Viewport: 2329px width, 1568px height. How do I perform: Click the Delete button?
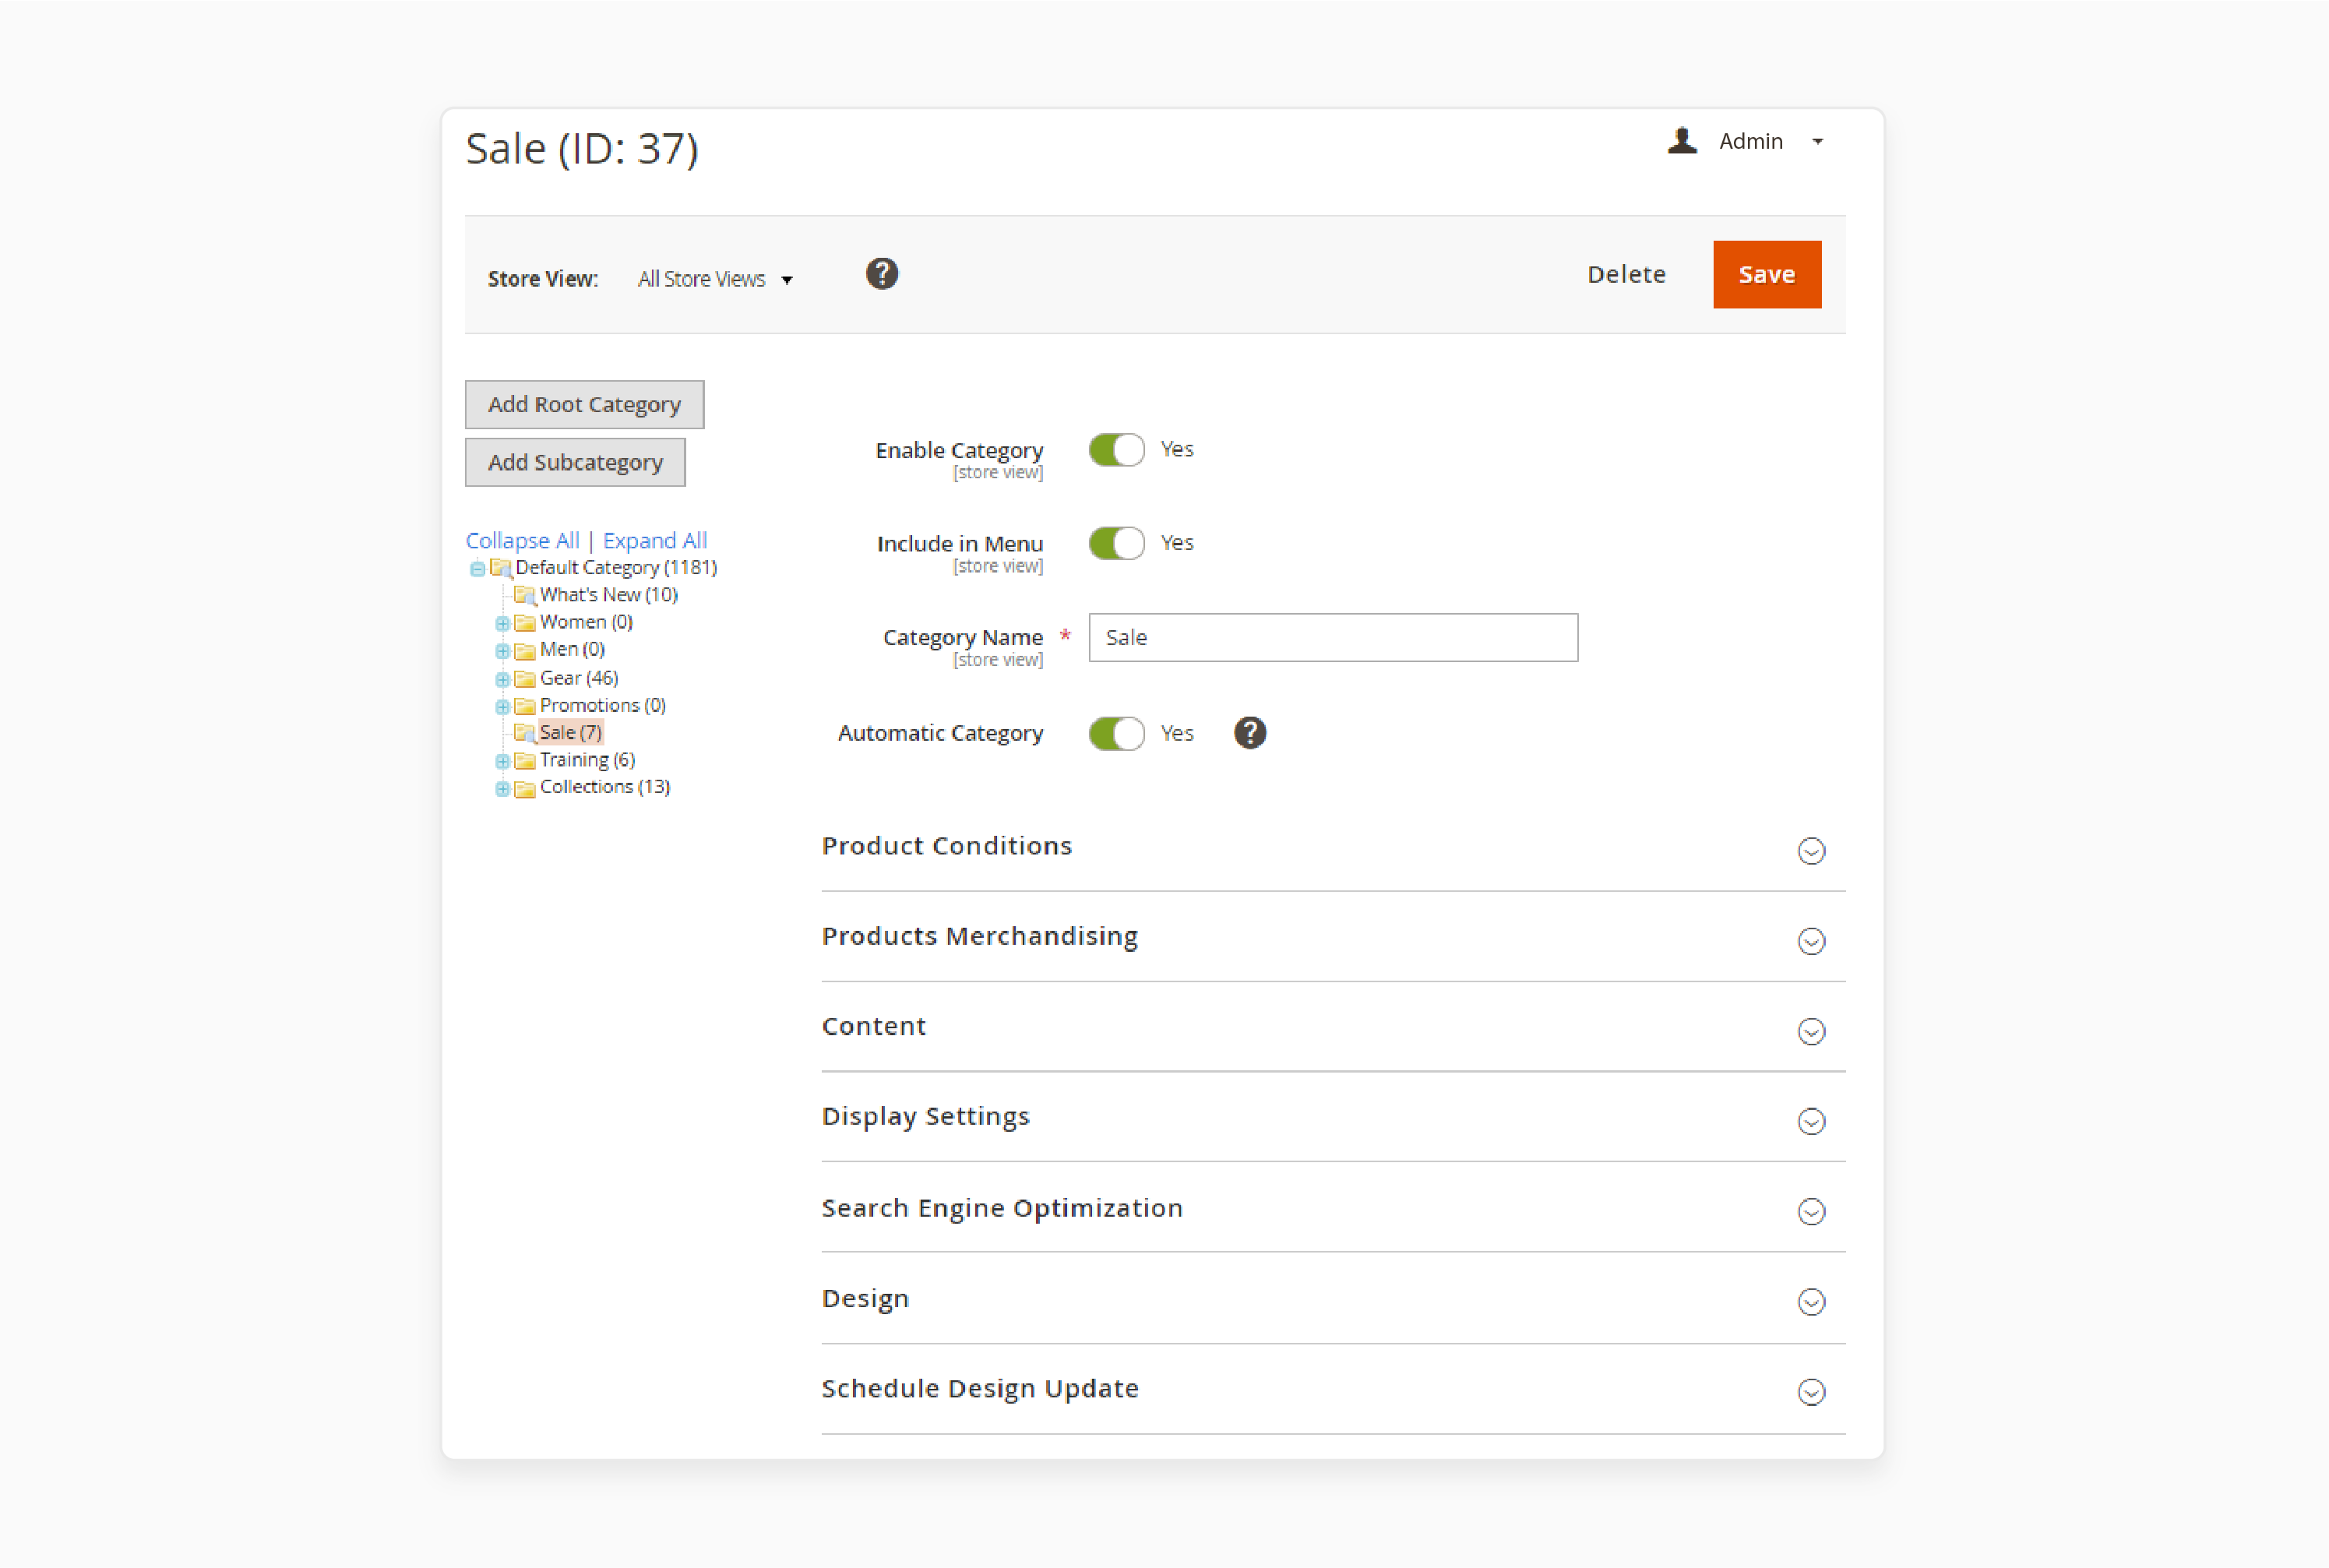[1626, 274]
